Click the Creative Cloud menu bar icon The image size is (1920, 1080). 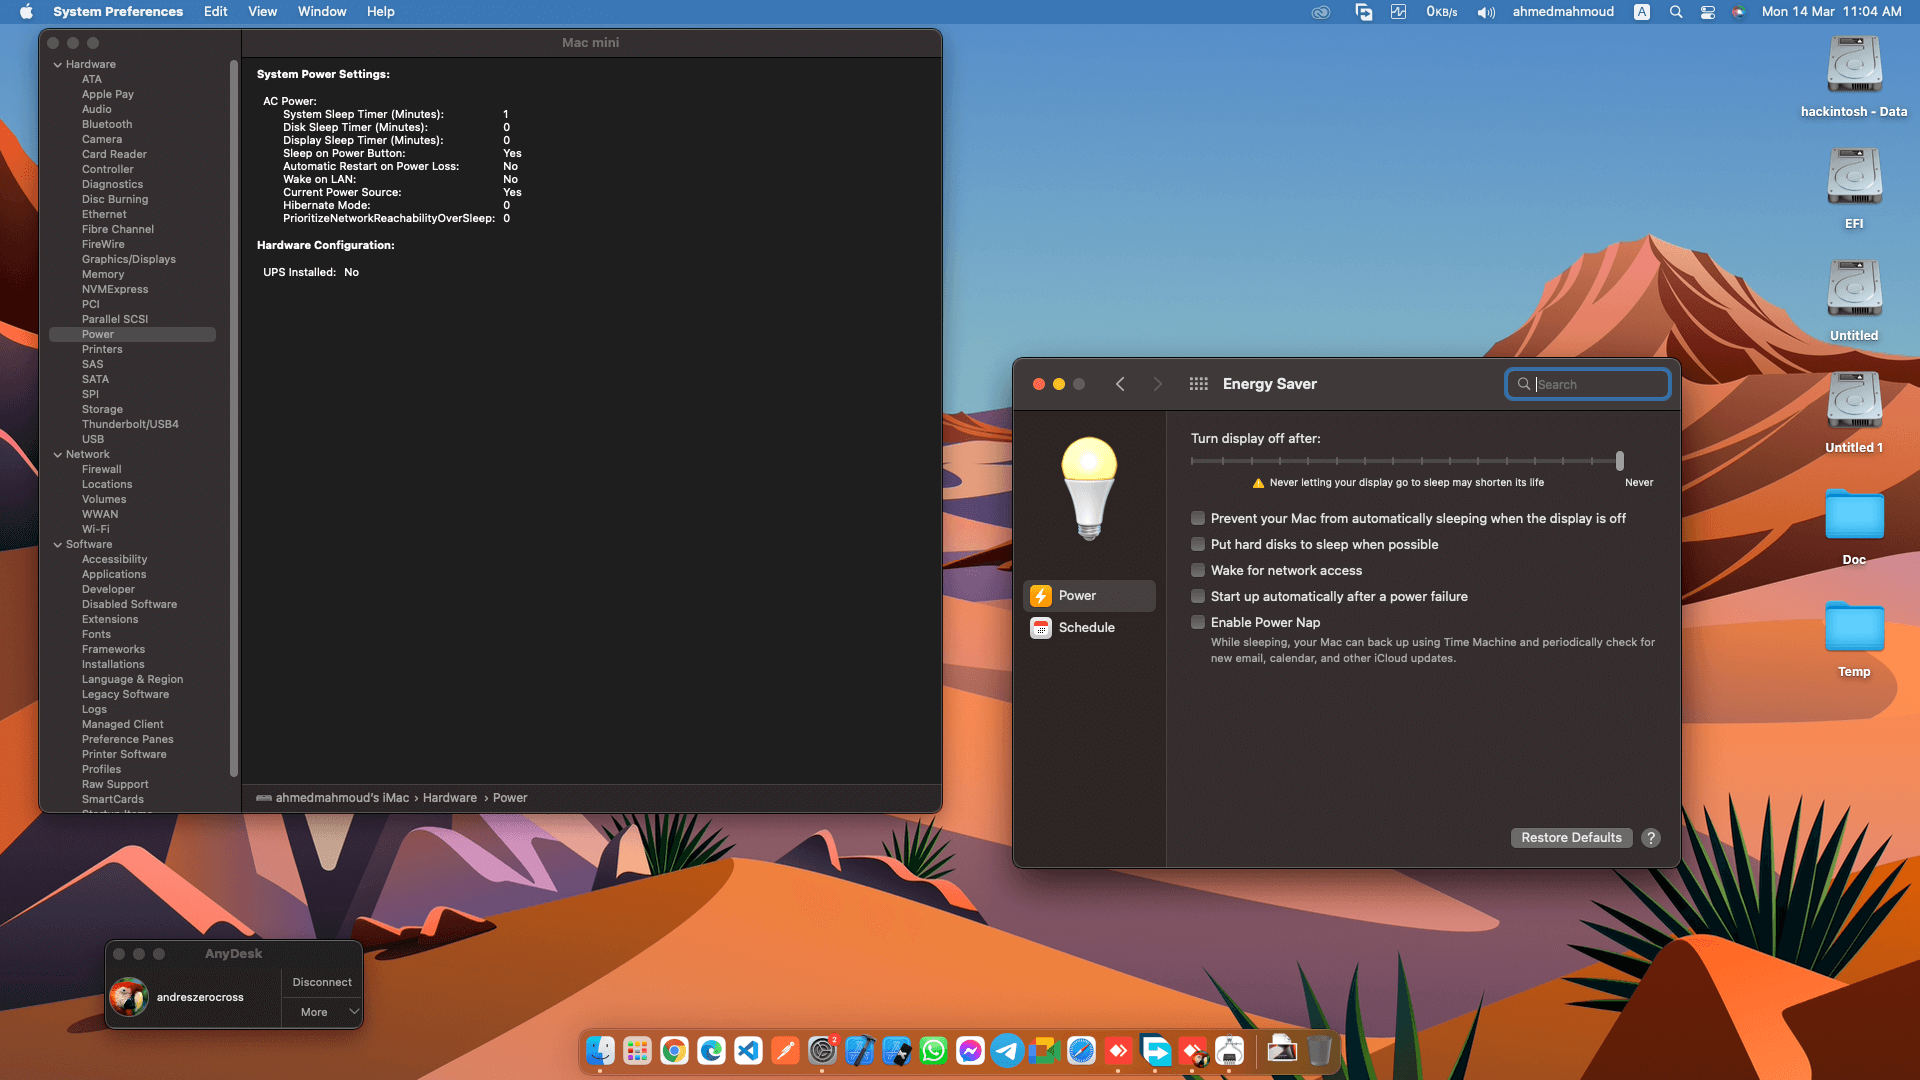click(x=1321, y=12)
